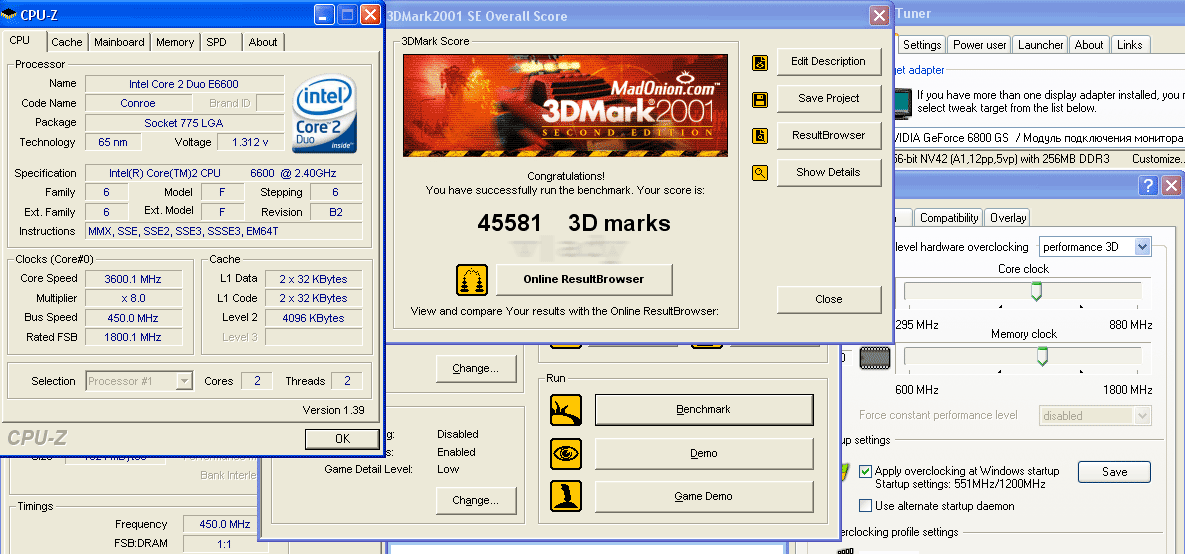This screenshot has height=554, width=1185.
Task: Enable Use alternate startup daemon checkbox
Action: pos(865,506)
